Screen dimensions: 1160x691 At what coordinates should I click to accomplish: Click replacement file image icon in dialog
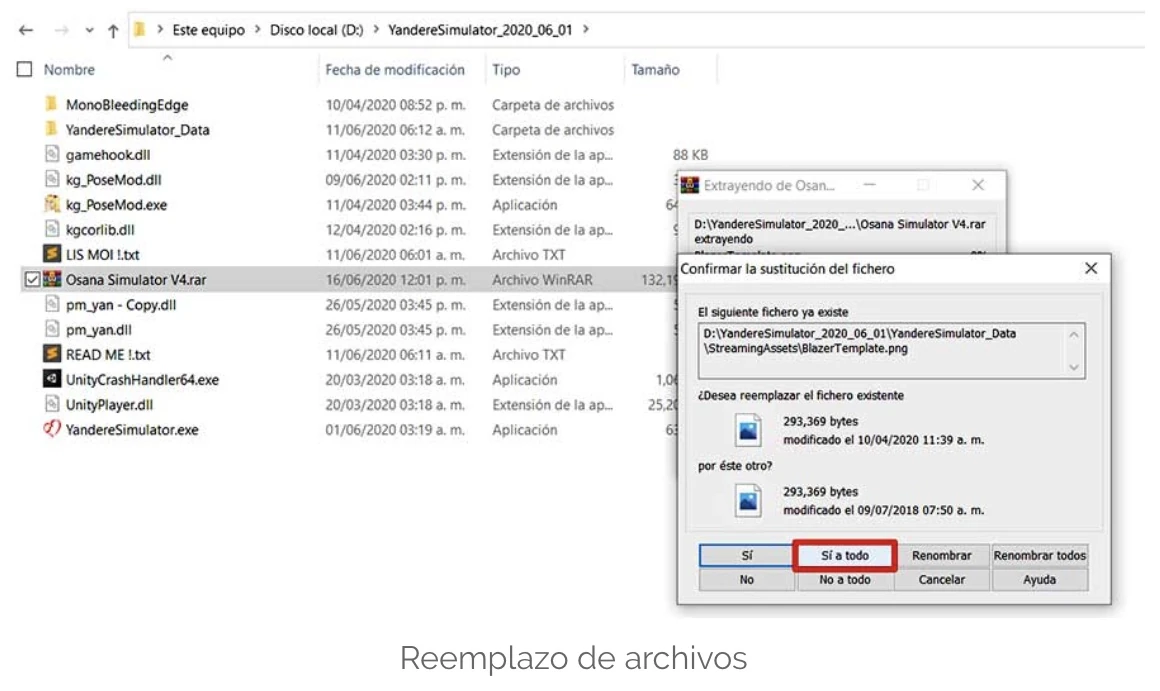point(748,501)
